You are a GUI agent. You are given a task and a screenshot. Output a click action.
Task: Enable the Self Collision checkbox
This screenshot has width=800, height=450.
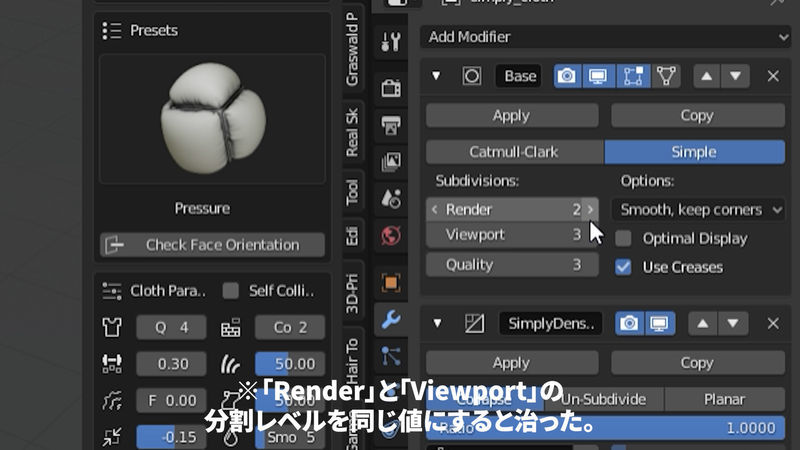pos(231,291)
